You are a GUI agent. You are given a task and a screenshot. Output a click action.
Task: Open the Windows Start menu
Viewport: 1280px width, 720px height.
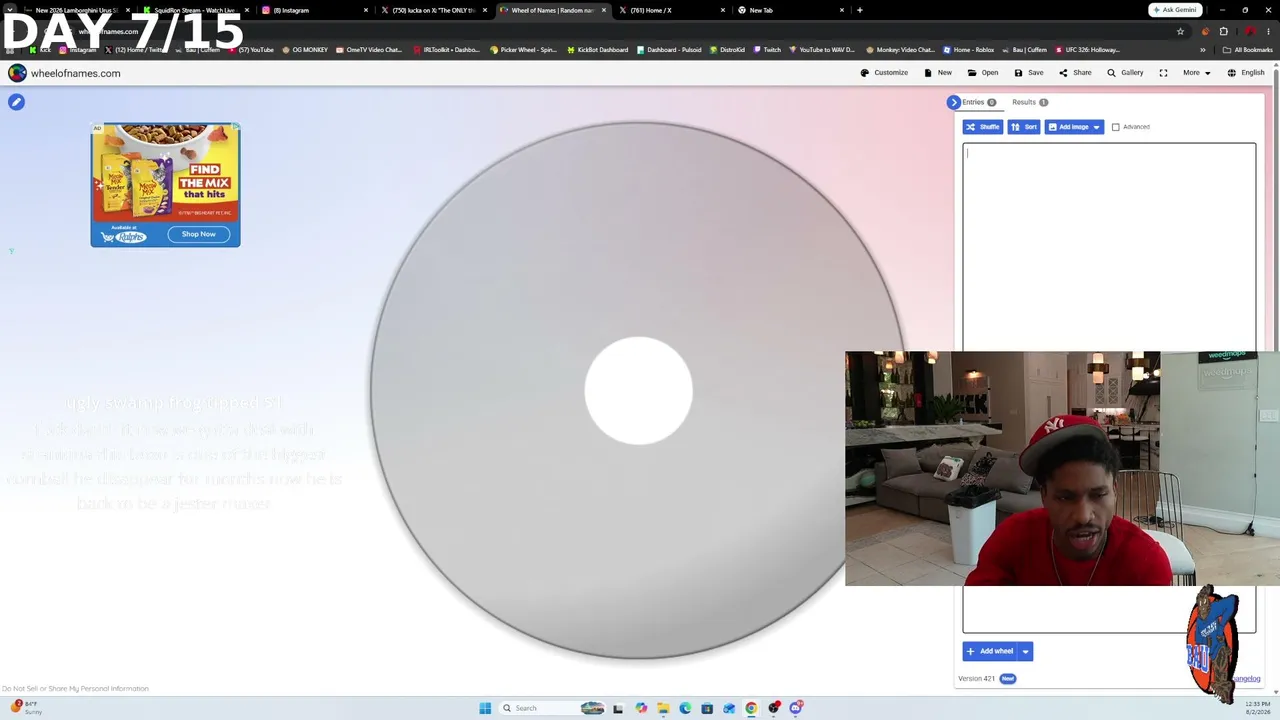click(485, 708)
